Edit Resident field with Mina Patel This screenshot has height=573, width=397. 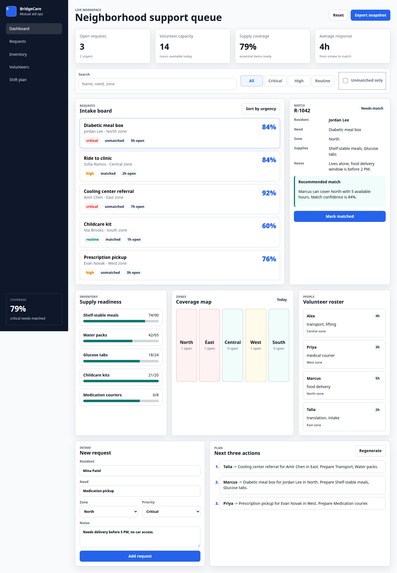point(140,471)
